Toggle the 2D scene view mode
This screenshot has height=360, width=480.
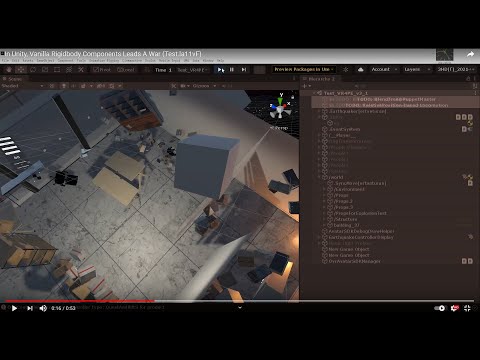(x=52, y=86)
